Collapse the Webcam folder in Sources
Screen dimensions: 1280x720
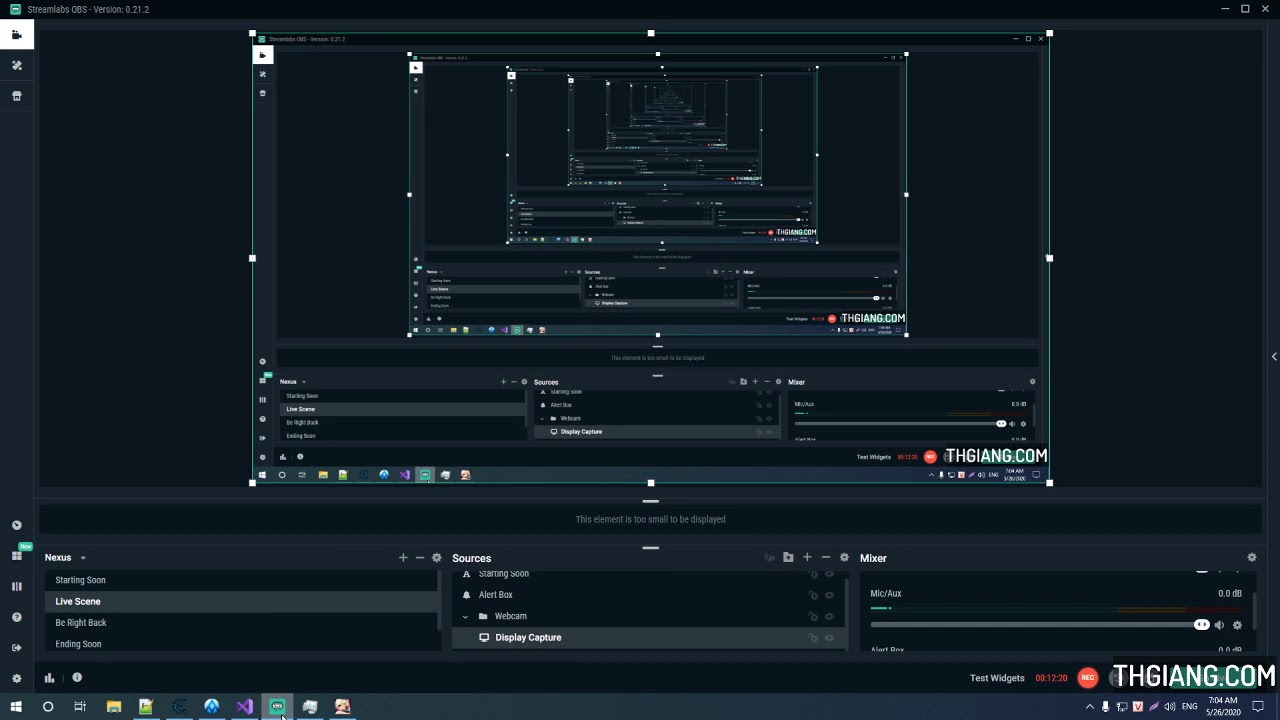465,616
